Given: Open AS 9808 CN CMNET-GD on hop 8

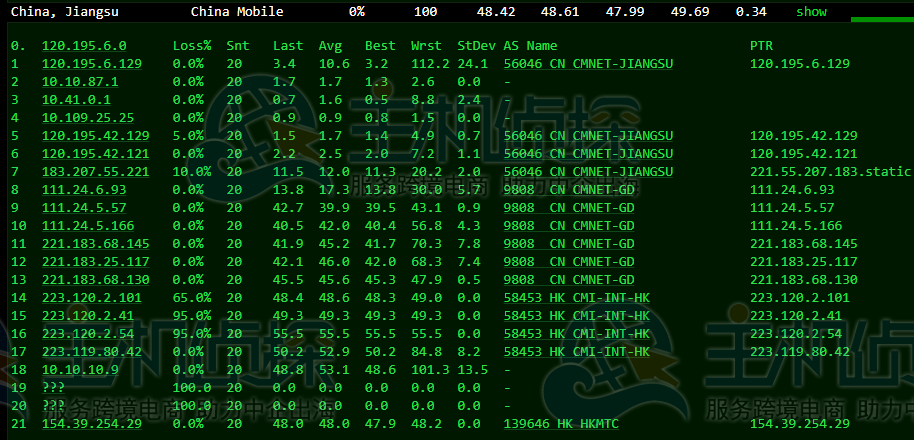Looking at the screenshot, I should coord(568,190).
